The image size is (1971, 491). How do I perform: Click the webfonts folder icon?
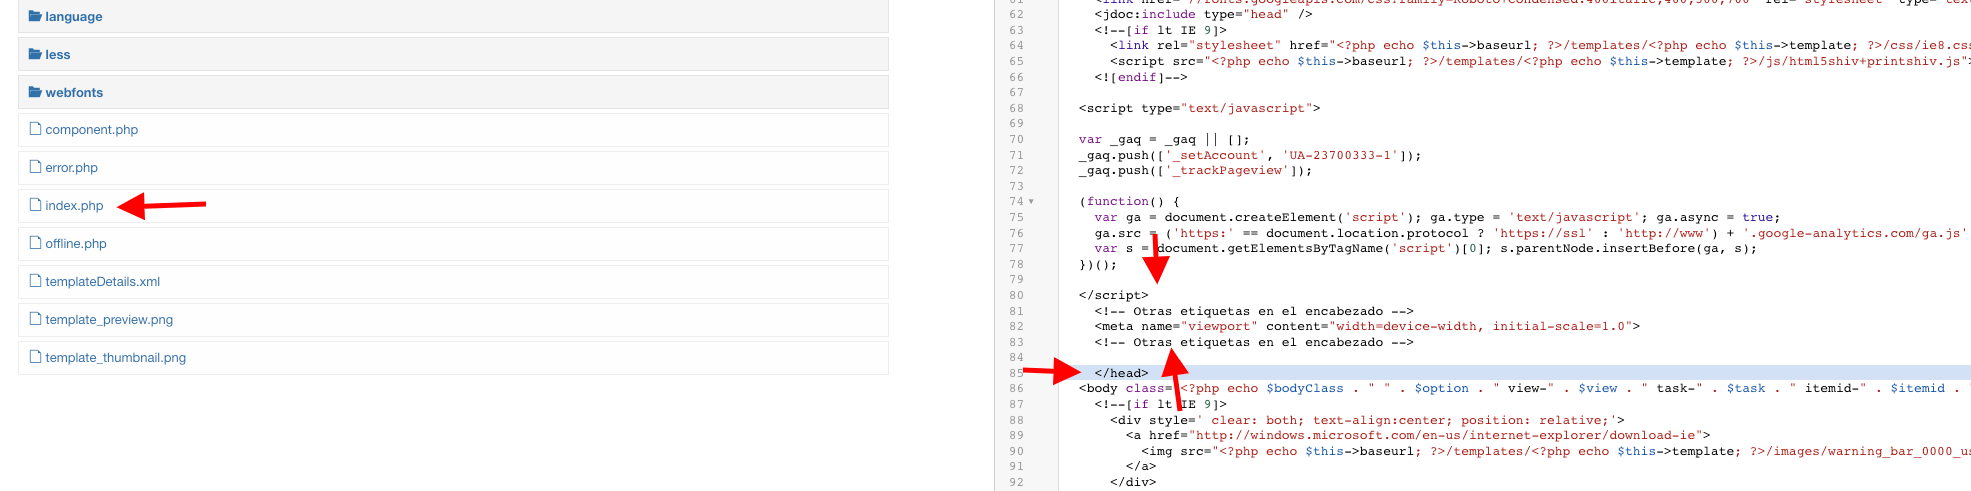[x=35, y=92]
